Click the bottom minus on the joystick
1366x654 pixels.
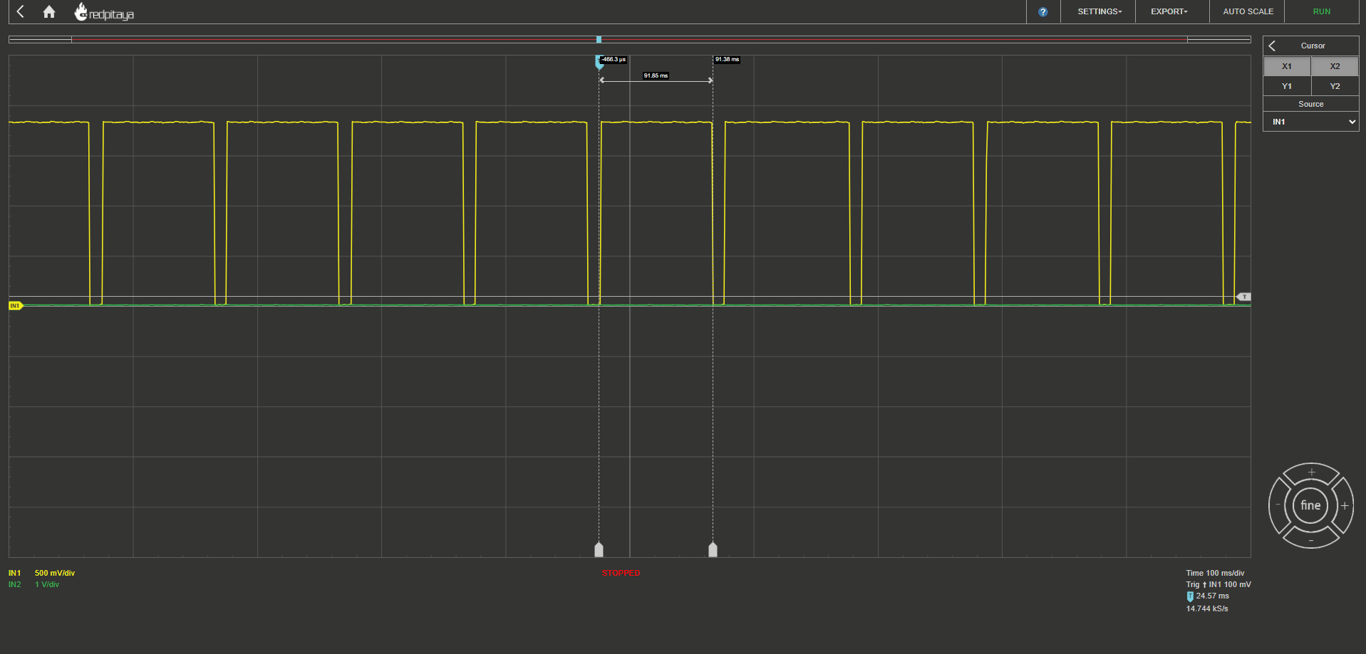click(x=1311, y=539)
